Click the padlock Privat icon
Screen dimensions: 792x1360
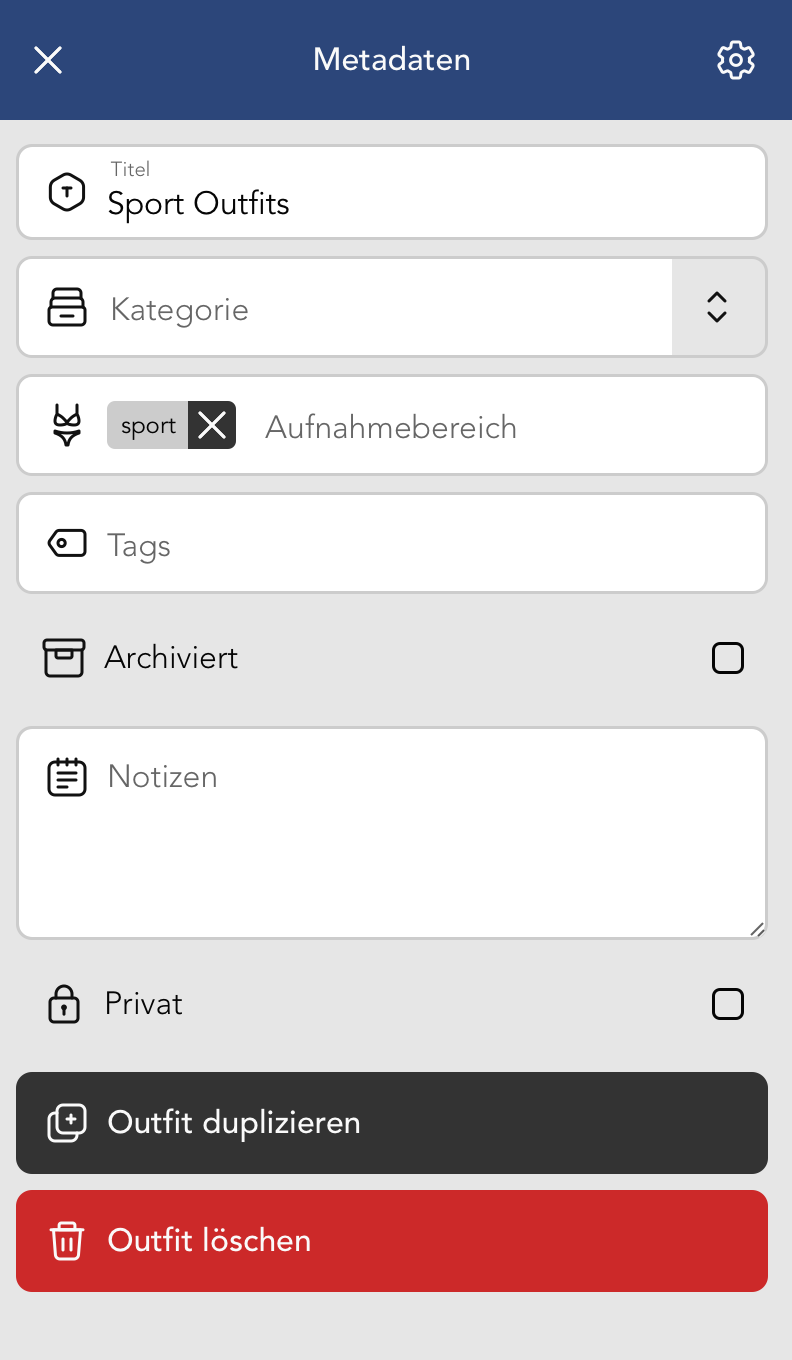click(64, 1004)
